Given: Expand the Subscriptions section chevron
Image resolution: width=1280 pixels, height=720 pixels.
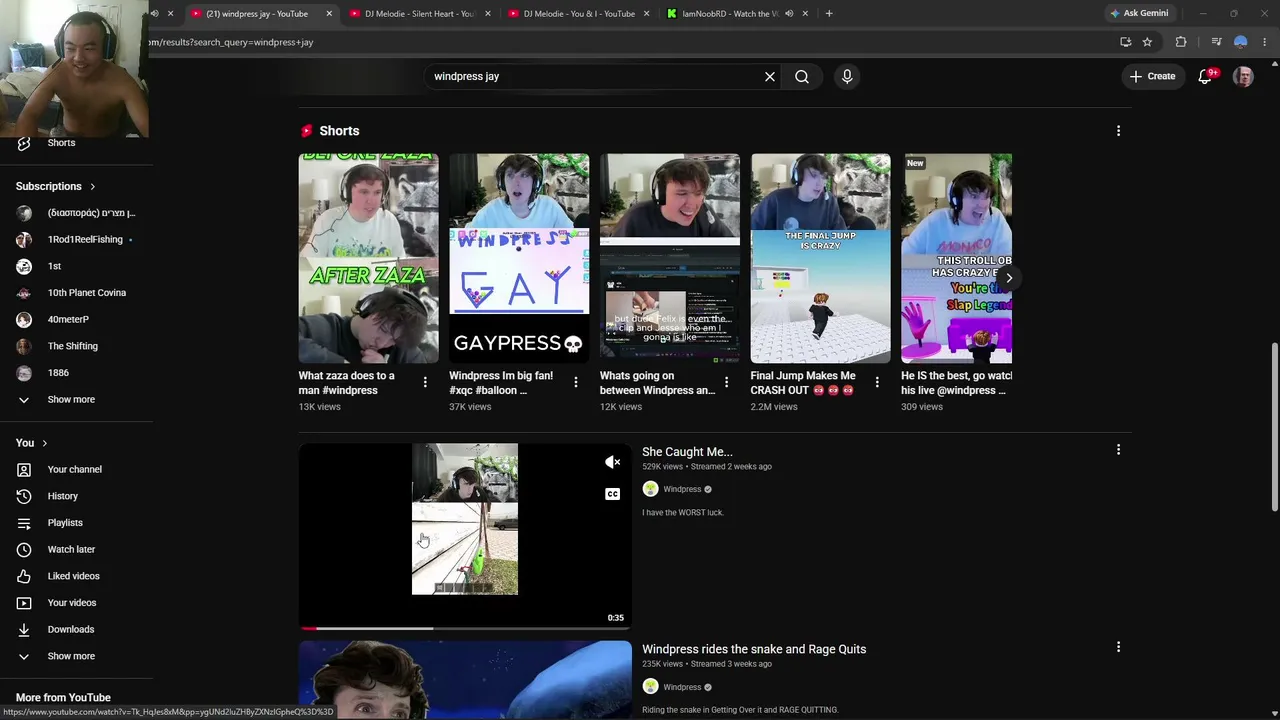Looking at the screenshot, I should click(x=92, y=187).
